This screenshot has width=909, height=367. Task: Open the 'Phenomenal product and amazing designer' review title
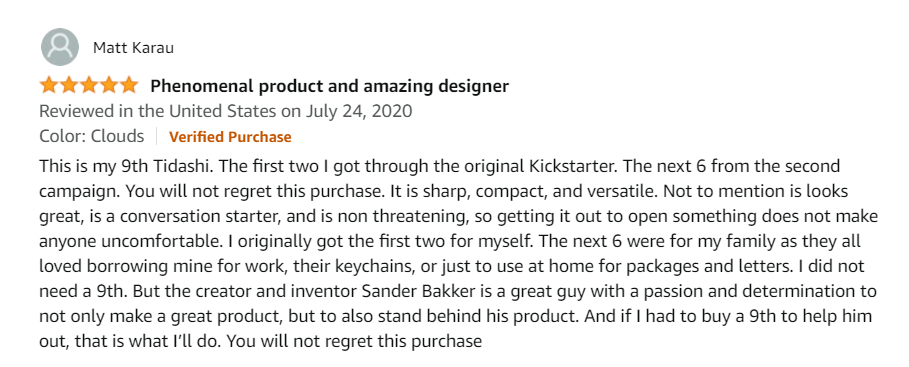(x=329, y=86)
